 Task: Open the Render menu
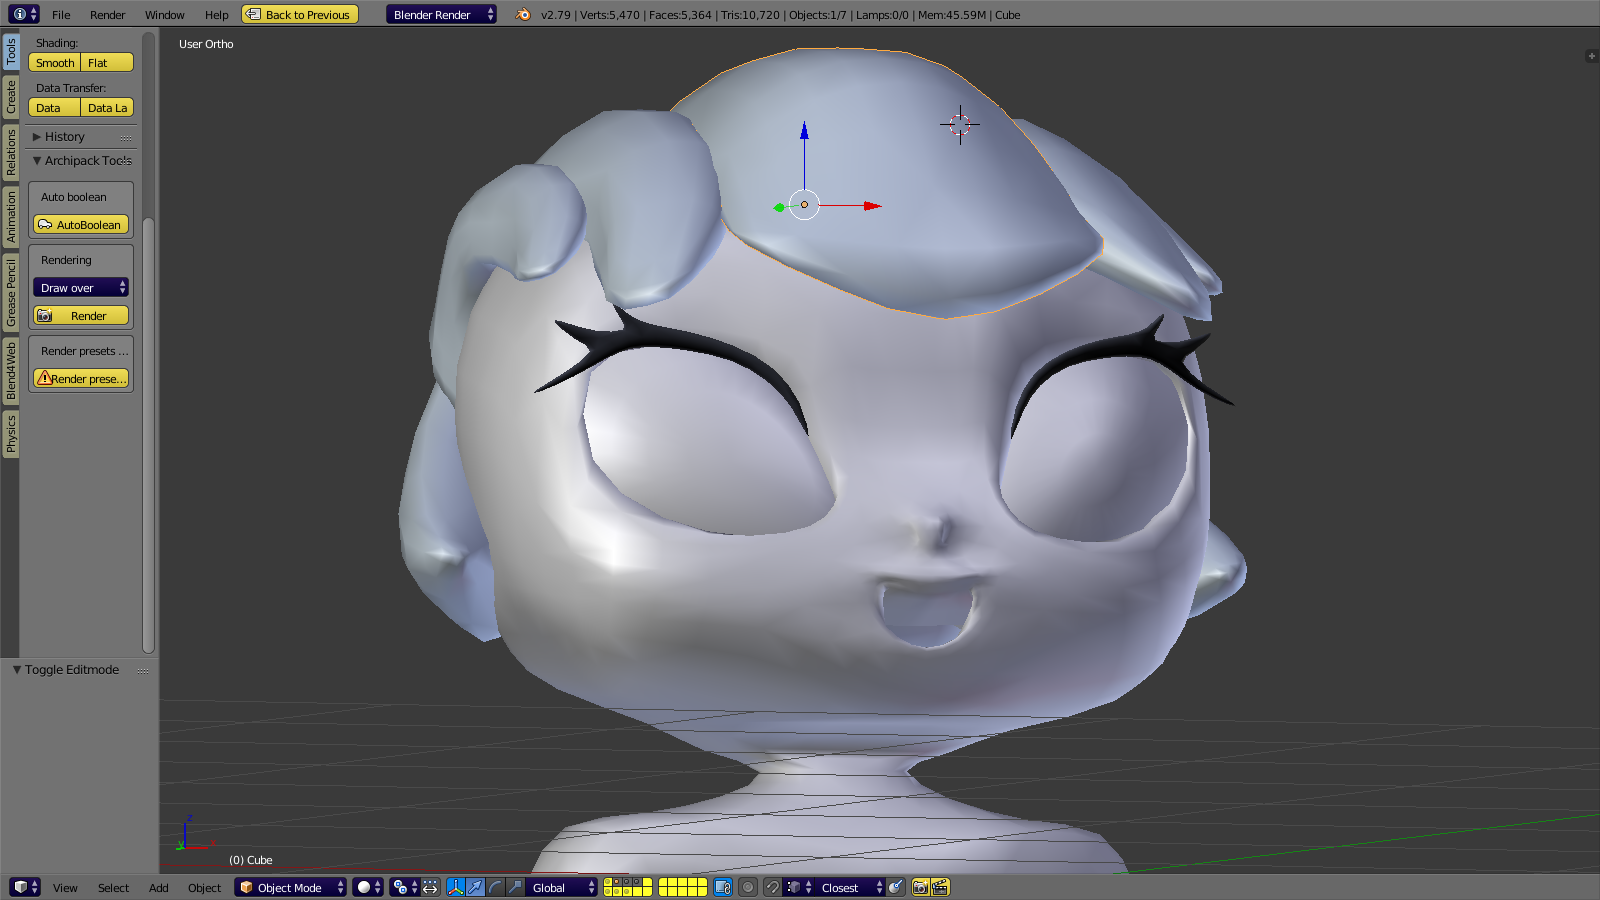(108, 15)
